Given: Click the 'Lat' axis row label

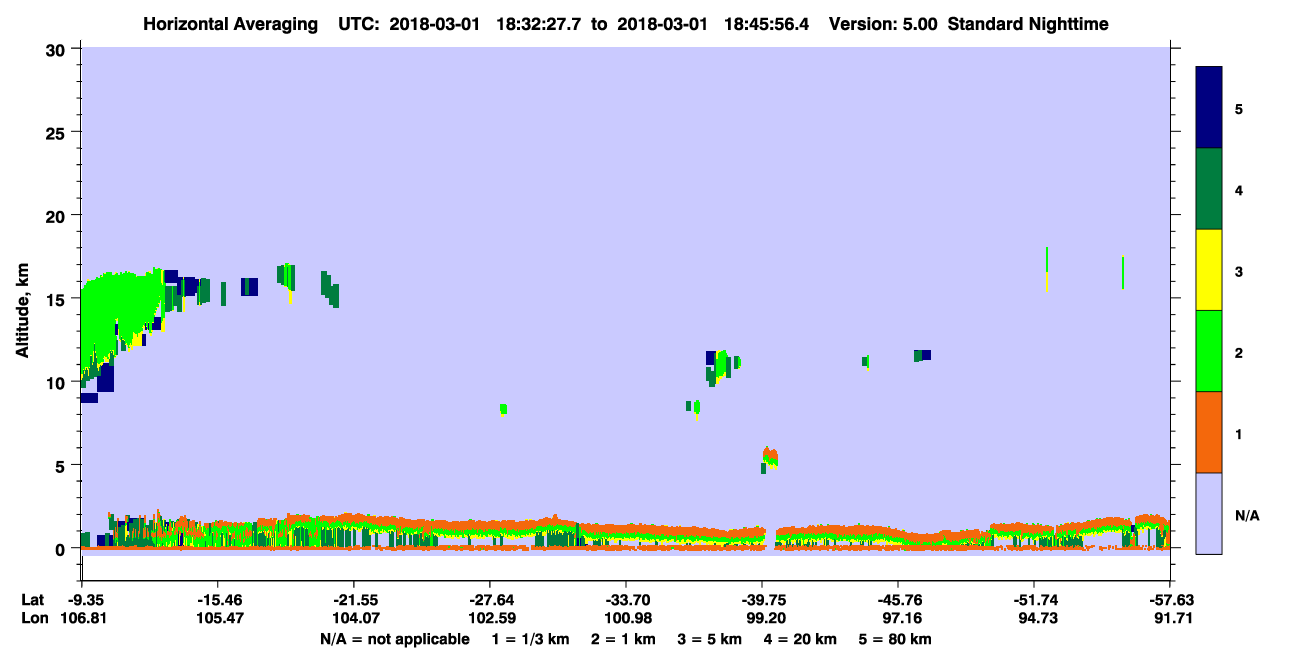Looking at the screenshot, I should click(32, 600).
